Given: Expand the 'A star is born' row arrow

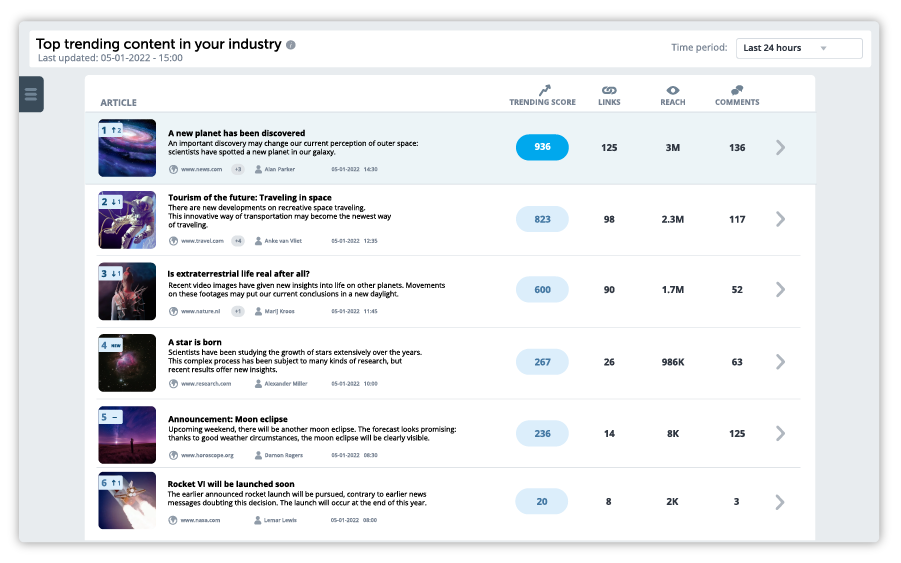Looking at the screenshot, I should point(781,362).
